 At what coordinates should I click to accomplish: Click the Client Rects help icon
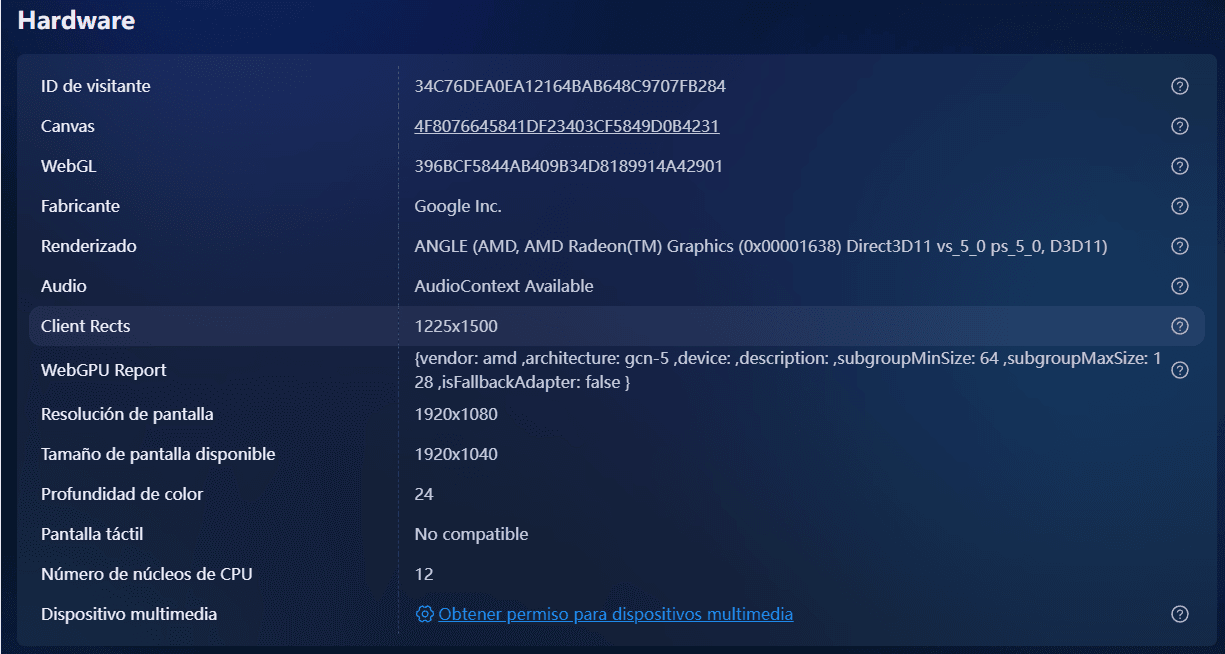[1179, 326]
